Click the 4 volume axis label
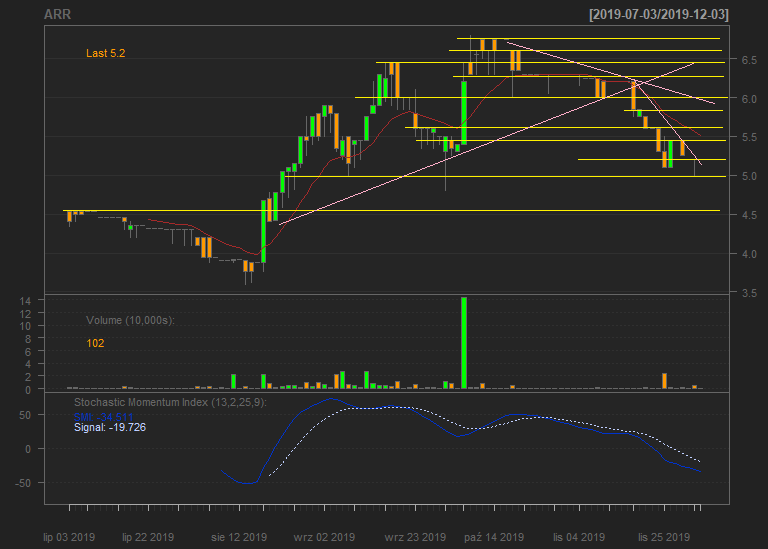 (x=28, y=364)
